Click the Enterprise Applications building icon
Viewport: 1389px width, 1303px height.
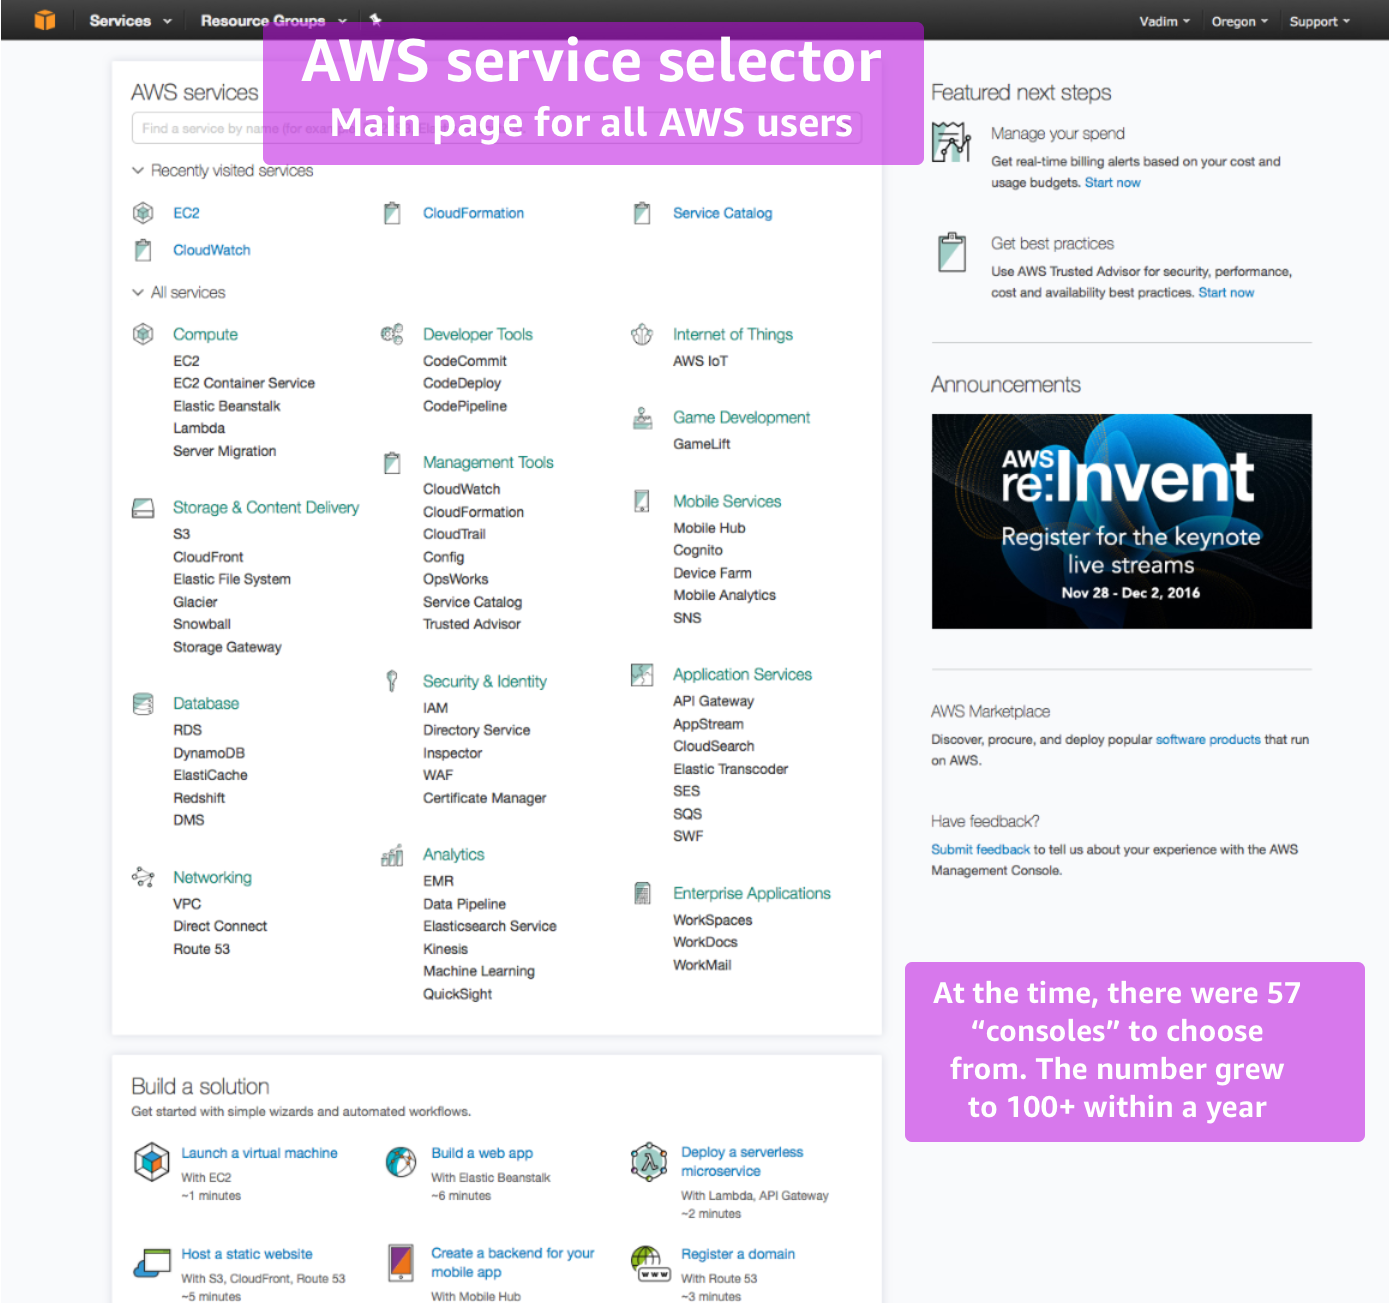click(642, 893)
